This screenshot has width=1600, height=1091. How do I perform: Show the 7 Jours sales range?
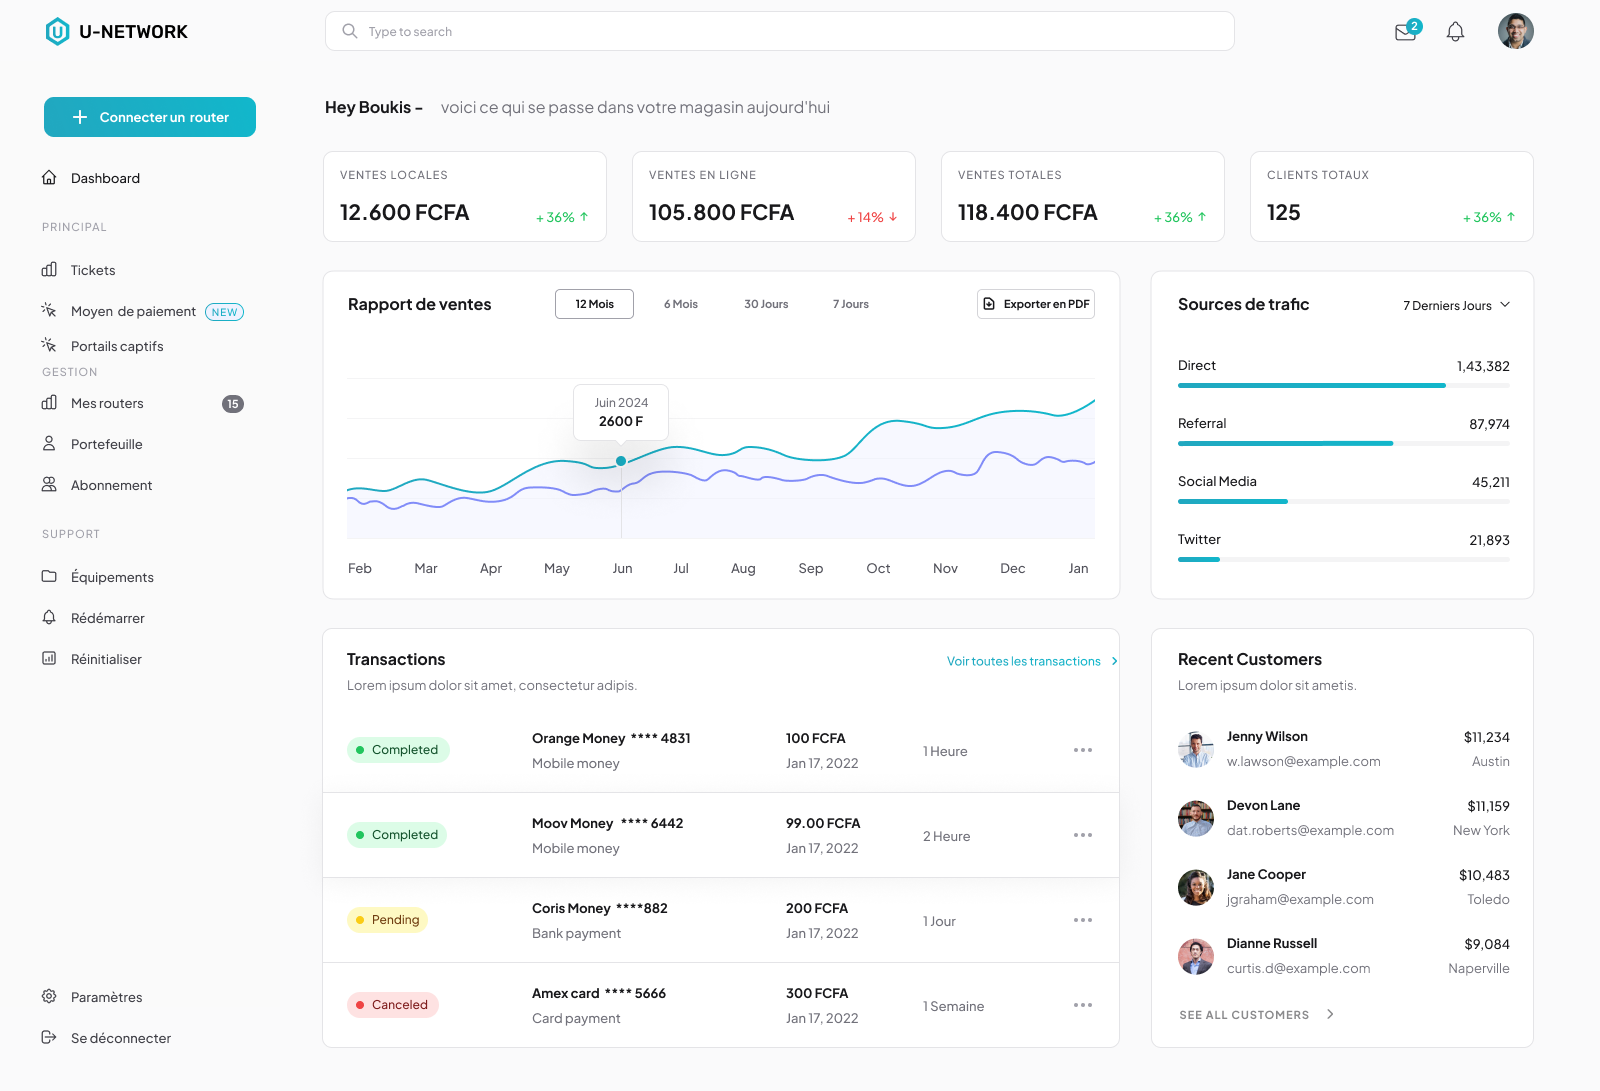[x=850, y=304]
